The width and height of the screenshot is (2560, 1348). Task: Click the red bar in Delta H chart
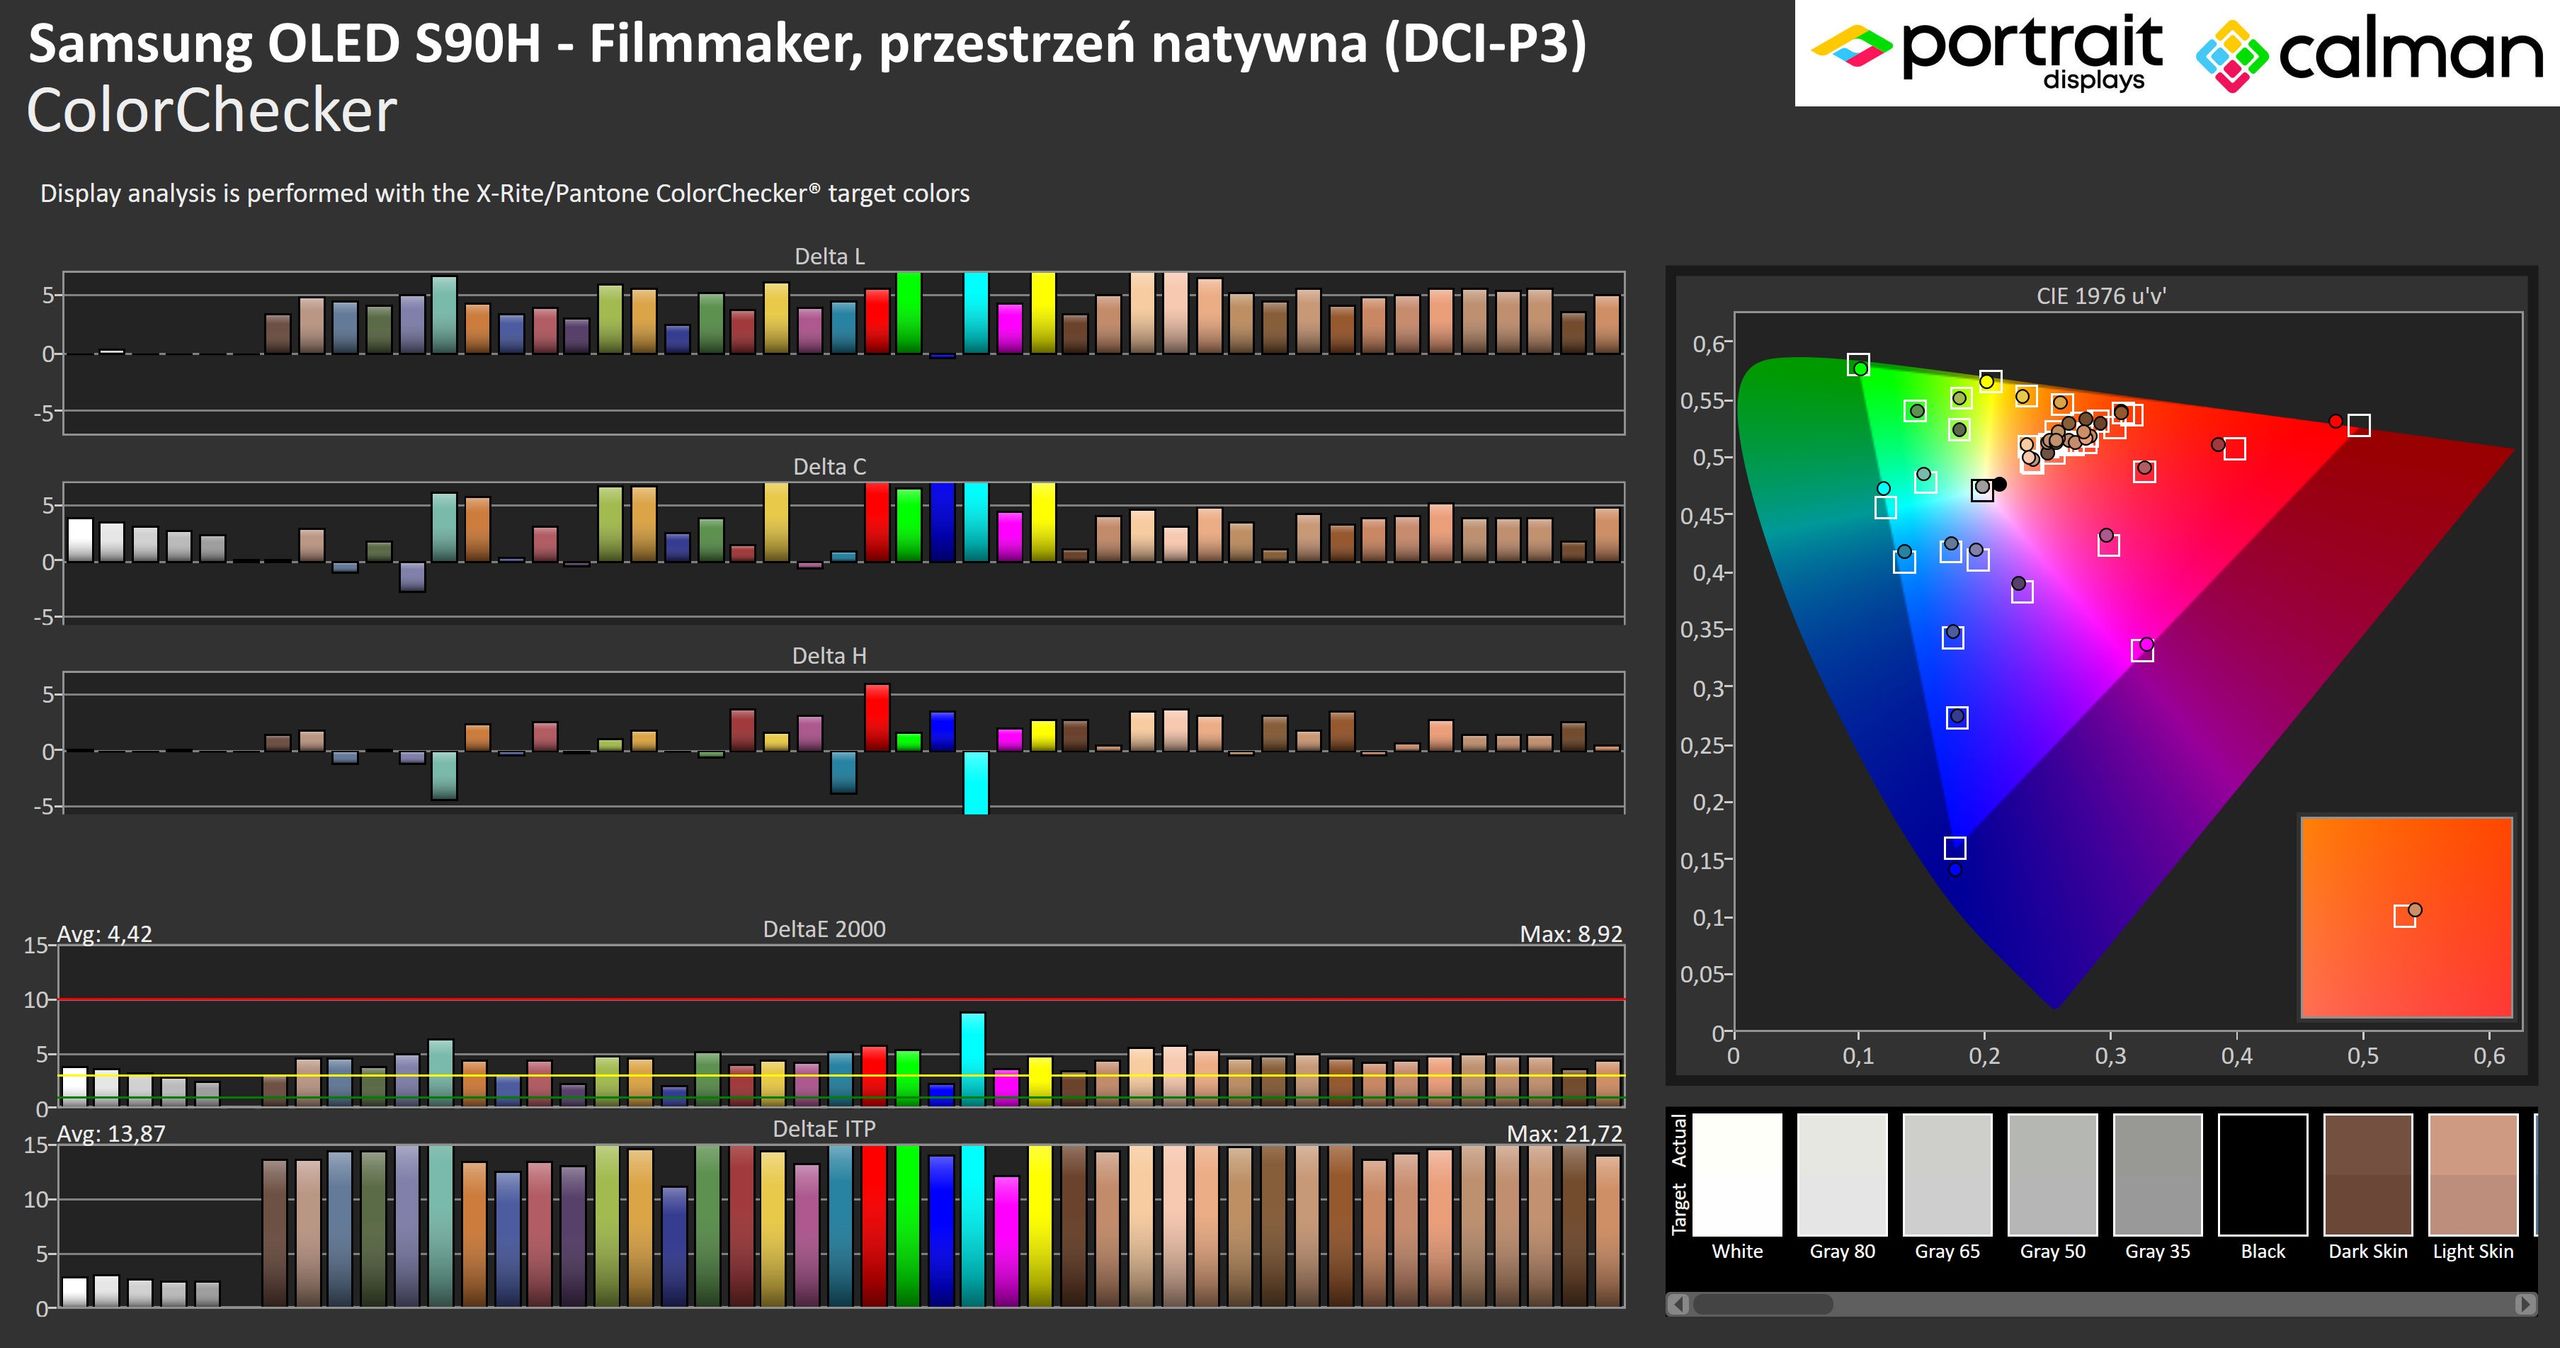click(x=877, y=717)
